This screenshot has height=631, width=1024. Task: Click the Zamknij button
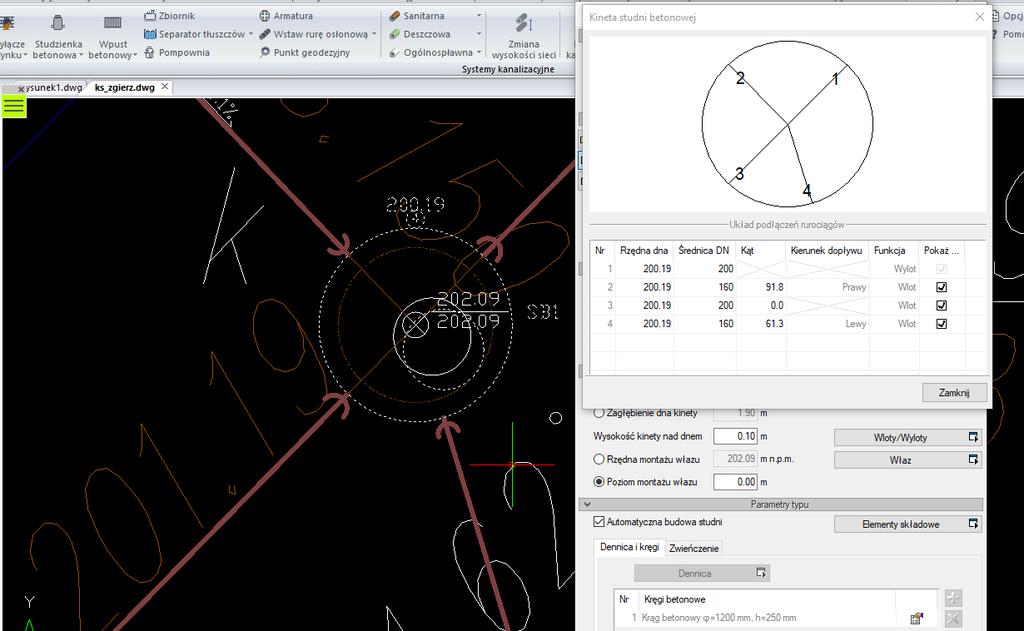click(953, 393)
